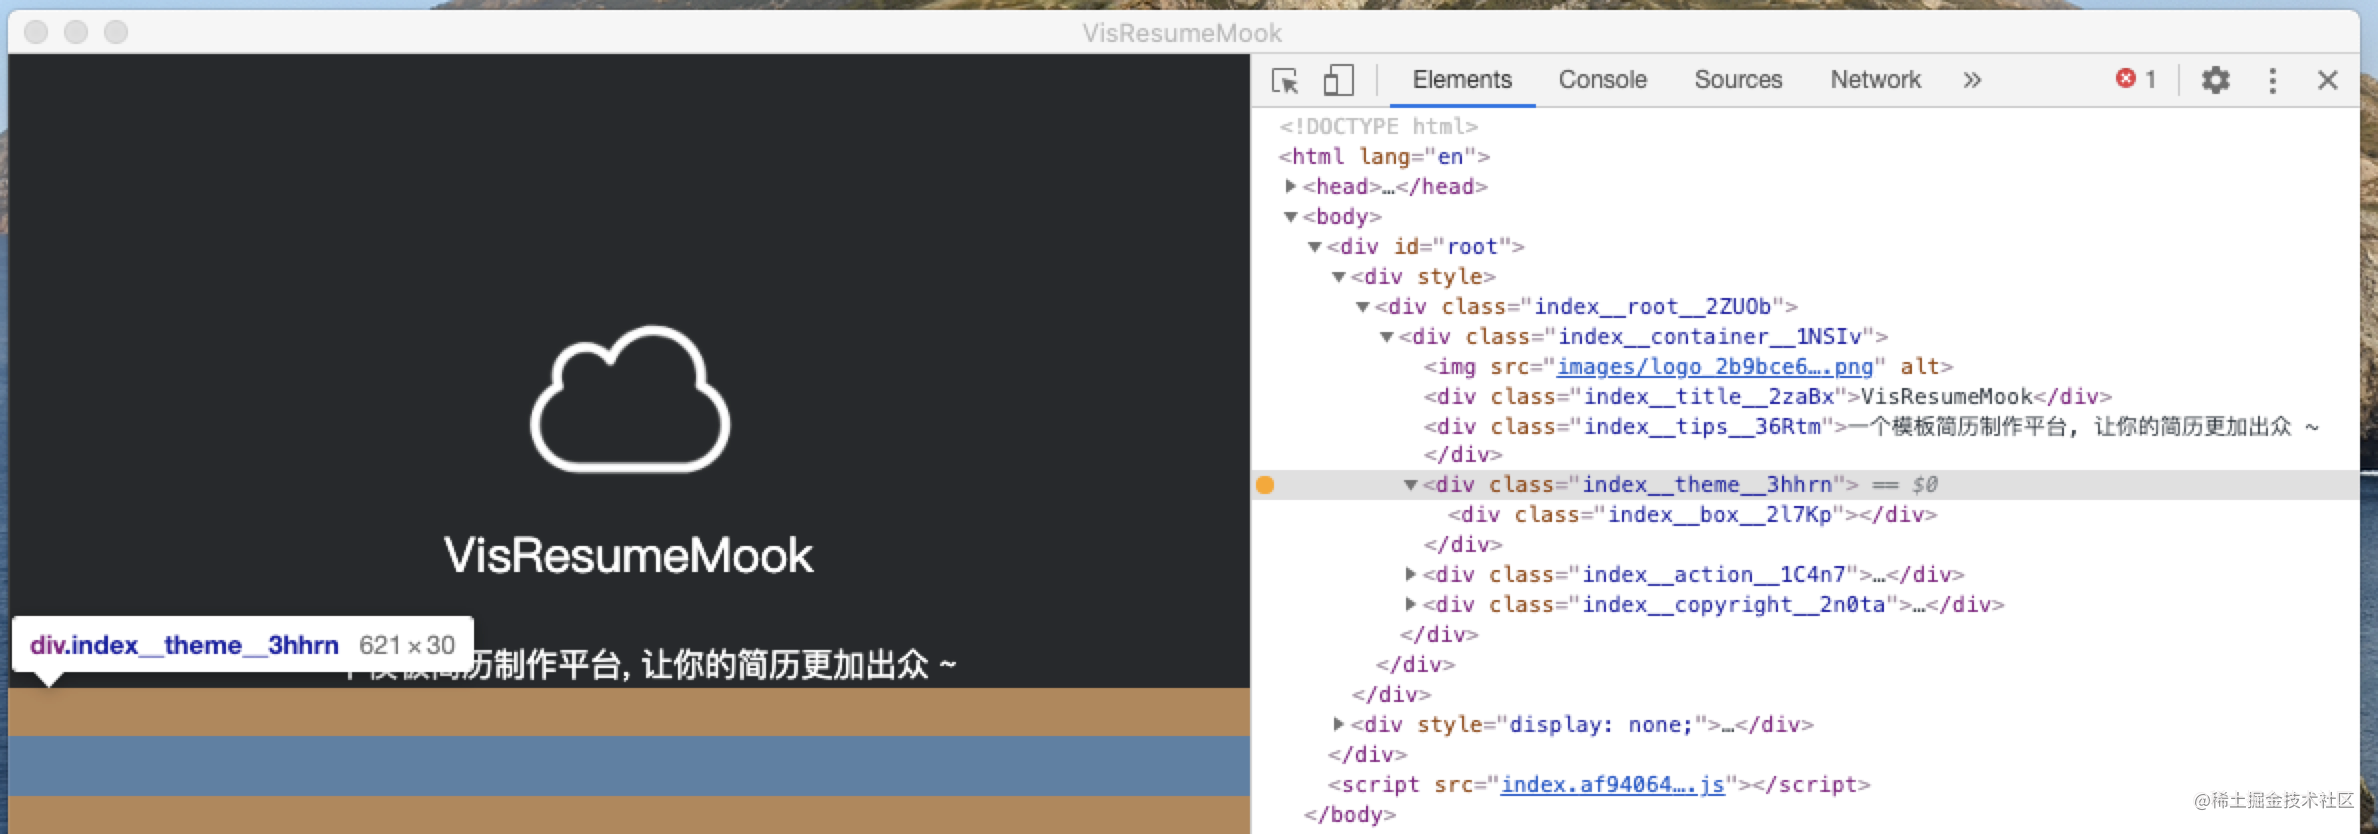Open the index.af94064 js script link
The height and width of the screenshot is (834, 2378).
[1612, 785]
